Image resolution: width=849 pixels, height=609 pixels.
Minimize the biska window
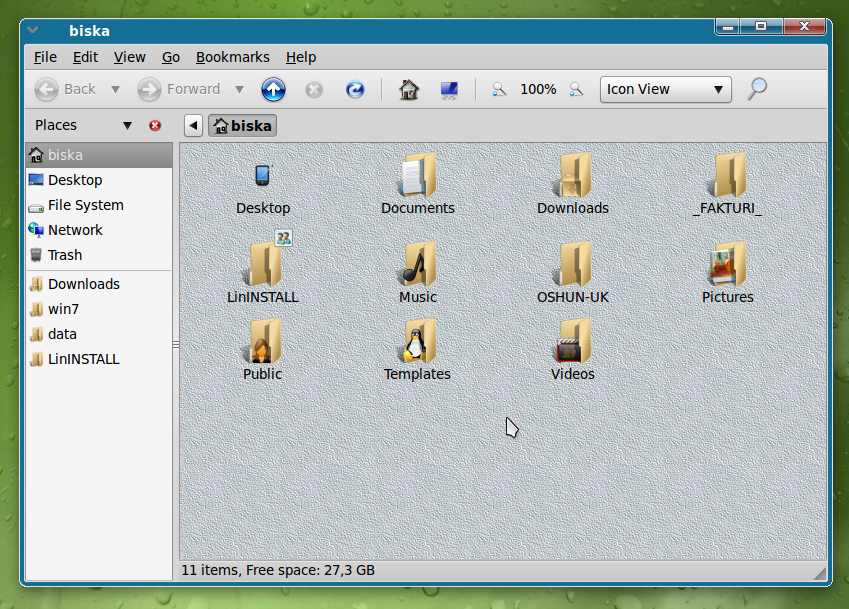point(728,27)
